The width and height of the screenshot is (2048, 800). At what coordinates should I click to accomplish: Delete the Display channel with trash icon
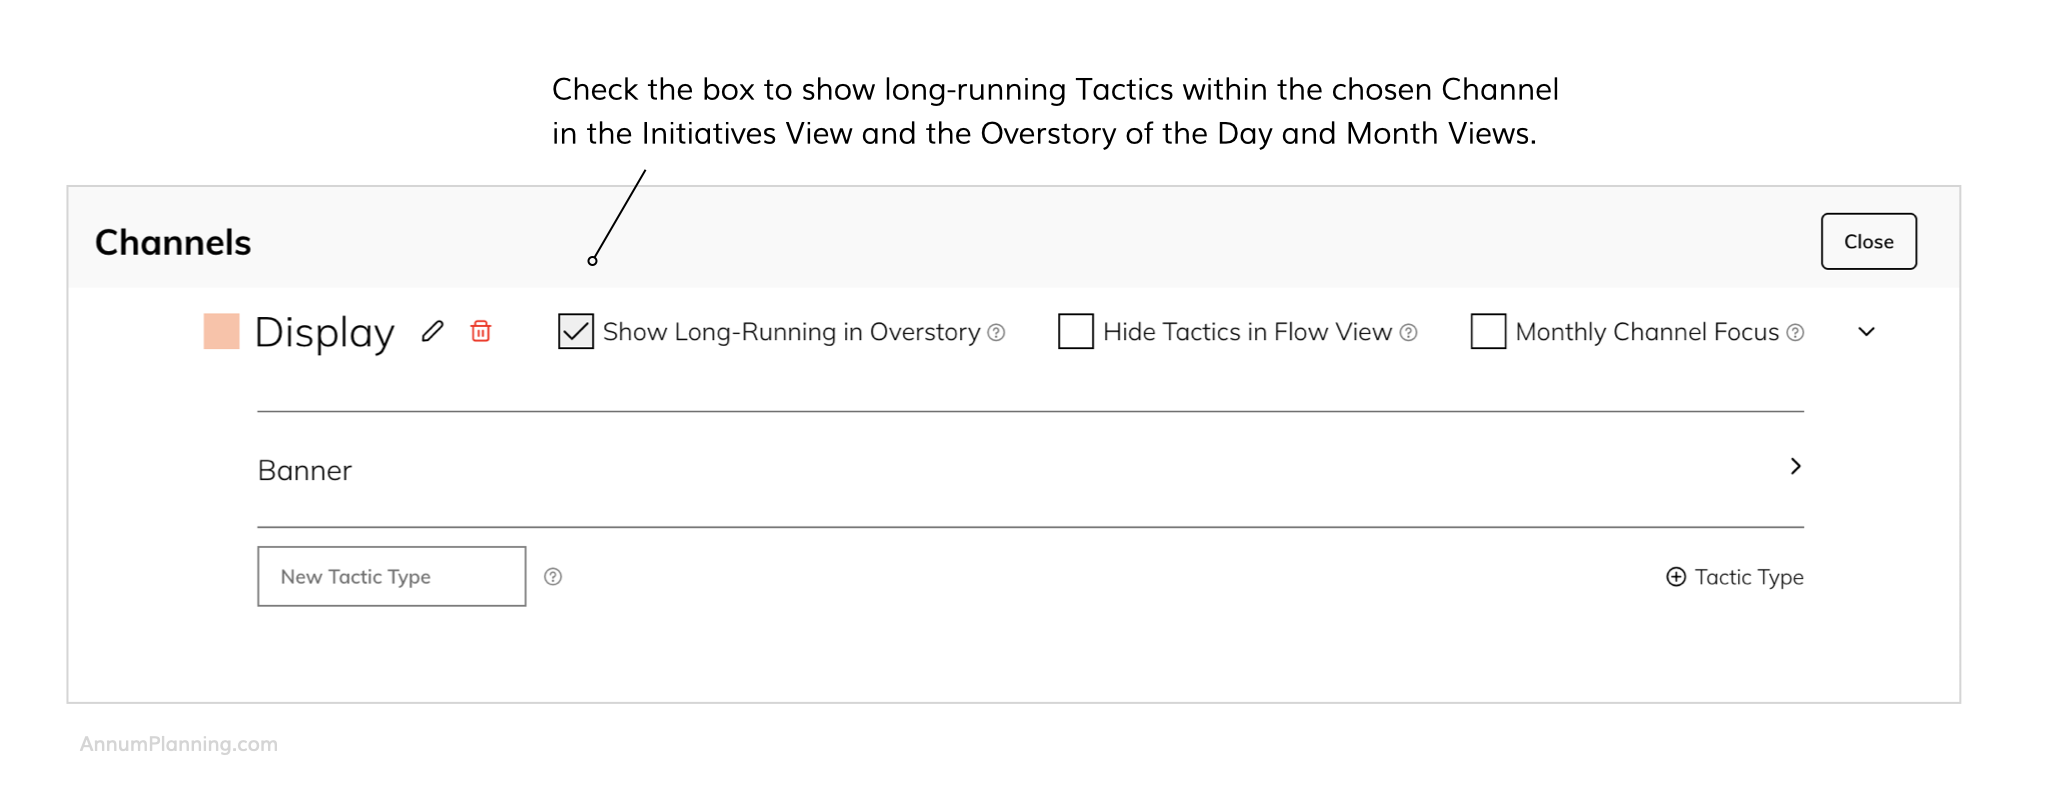point(481,331)
